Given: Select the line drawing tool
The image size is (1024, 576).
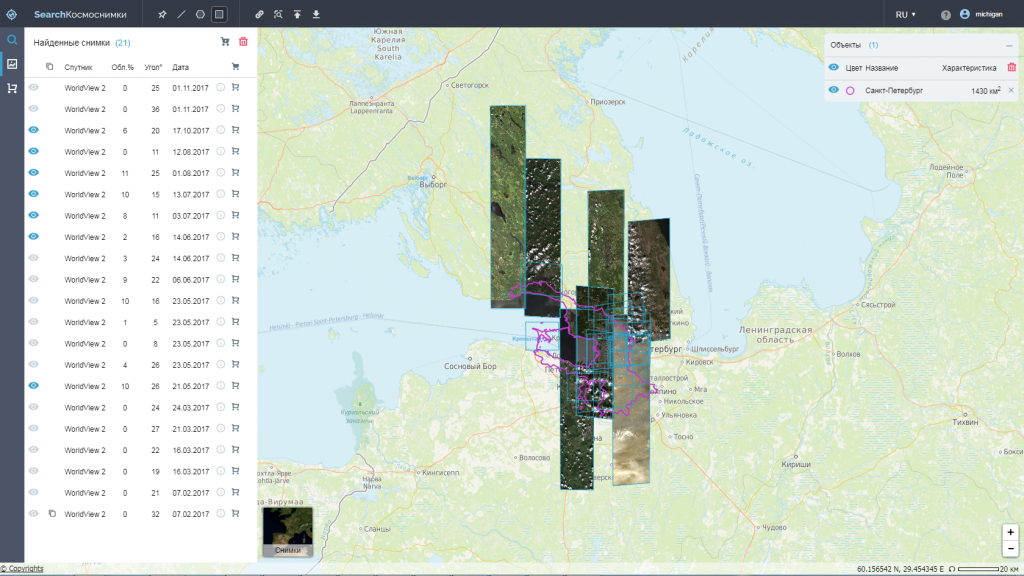Looking at the screenshot, I should (x=181, y=15).
